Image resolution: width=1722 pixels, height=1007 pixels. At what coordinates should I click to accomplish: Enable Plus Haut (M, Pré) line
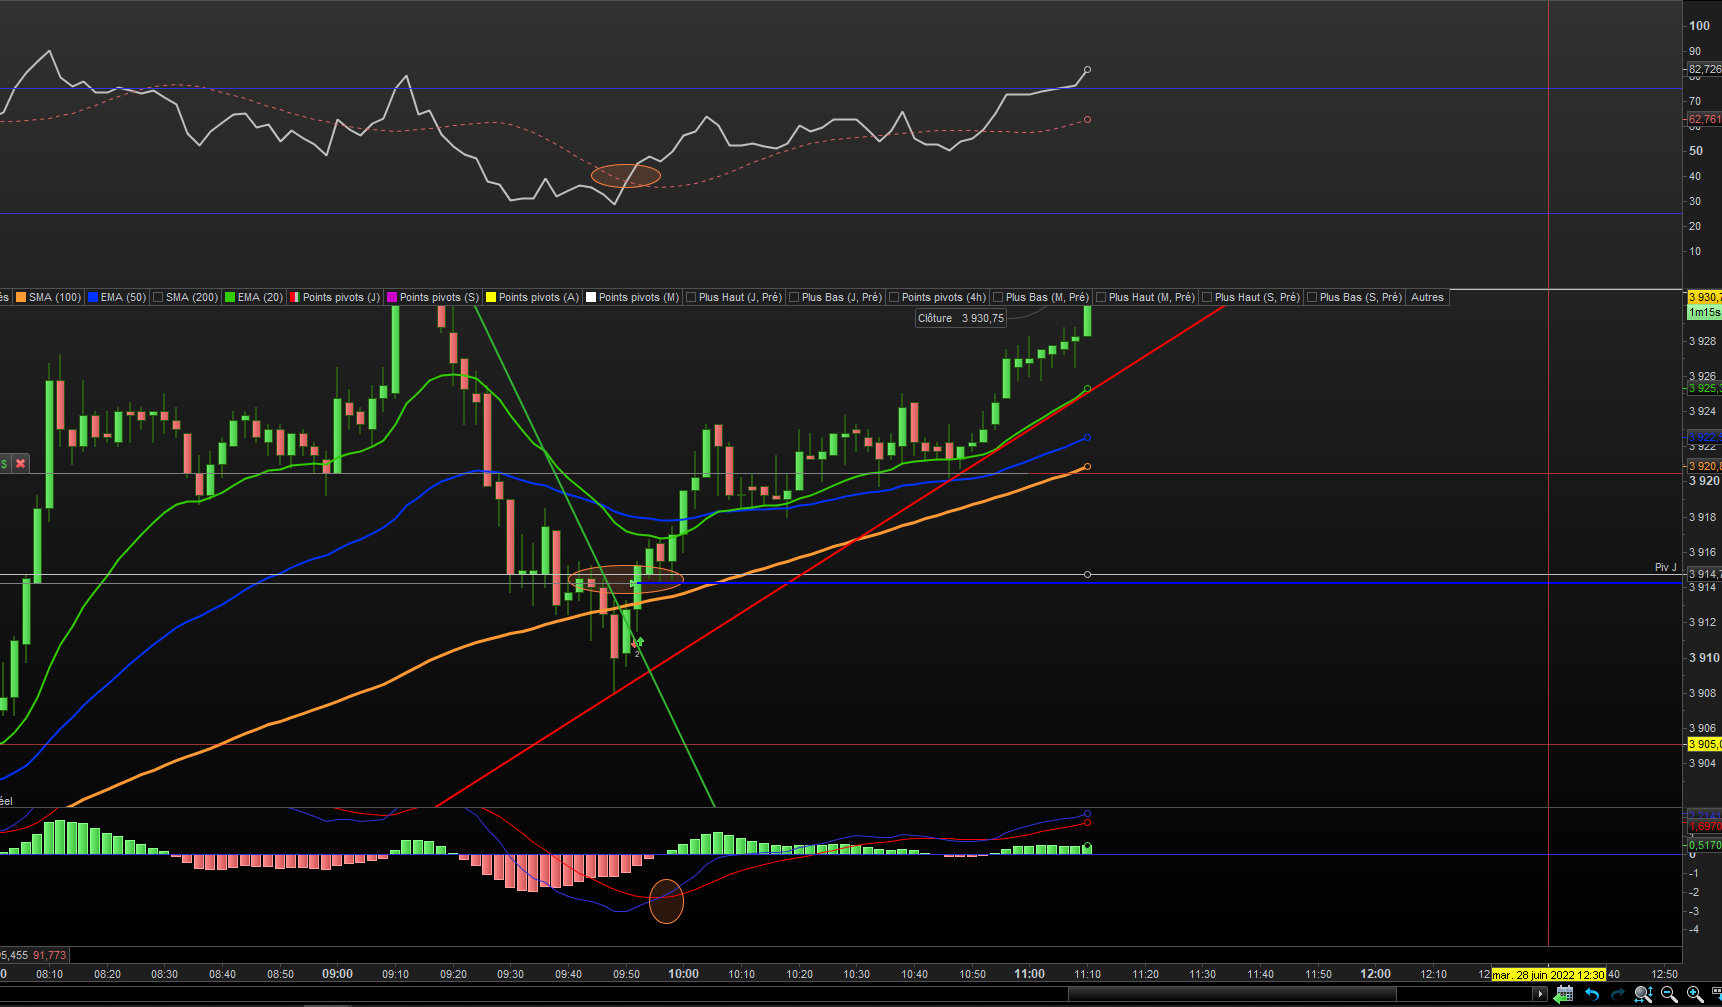point(1146,297)
